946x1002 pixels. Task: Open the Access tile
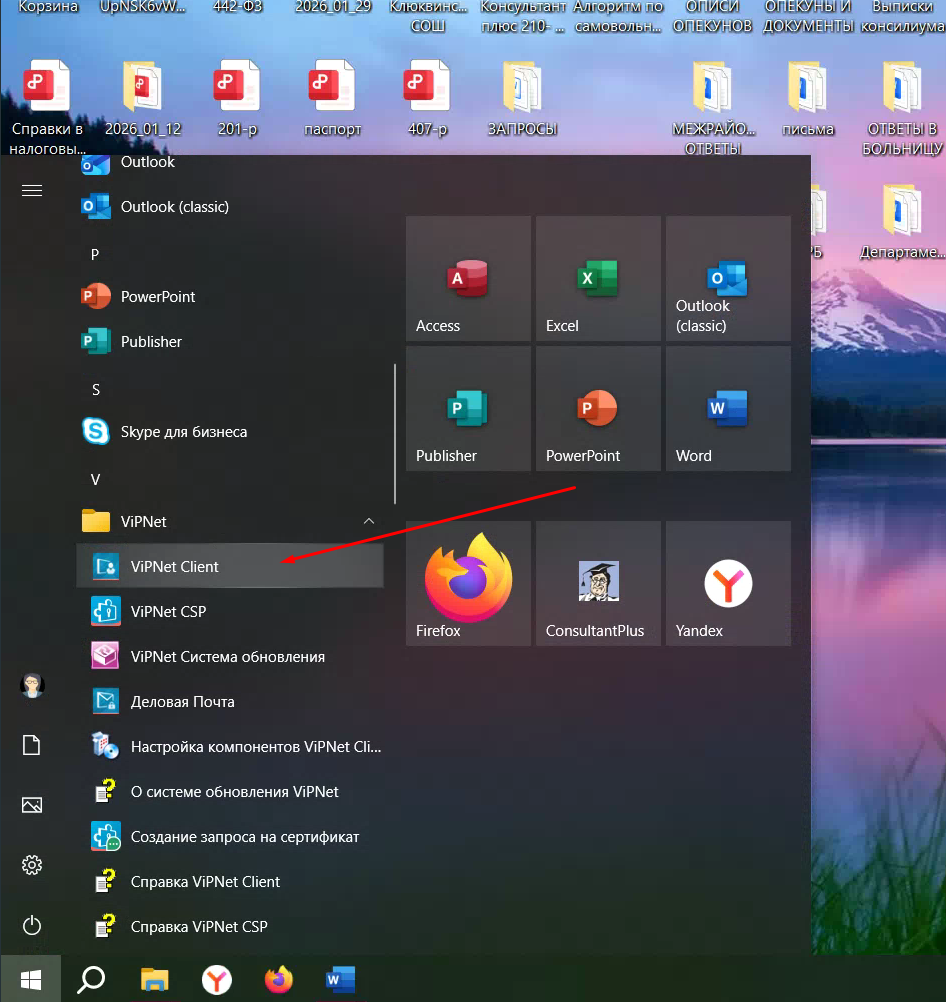coord(468,279)
